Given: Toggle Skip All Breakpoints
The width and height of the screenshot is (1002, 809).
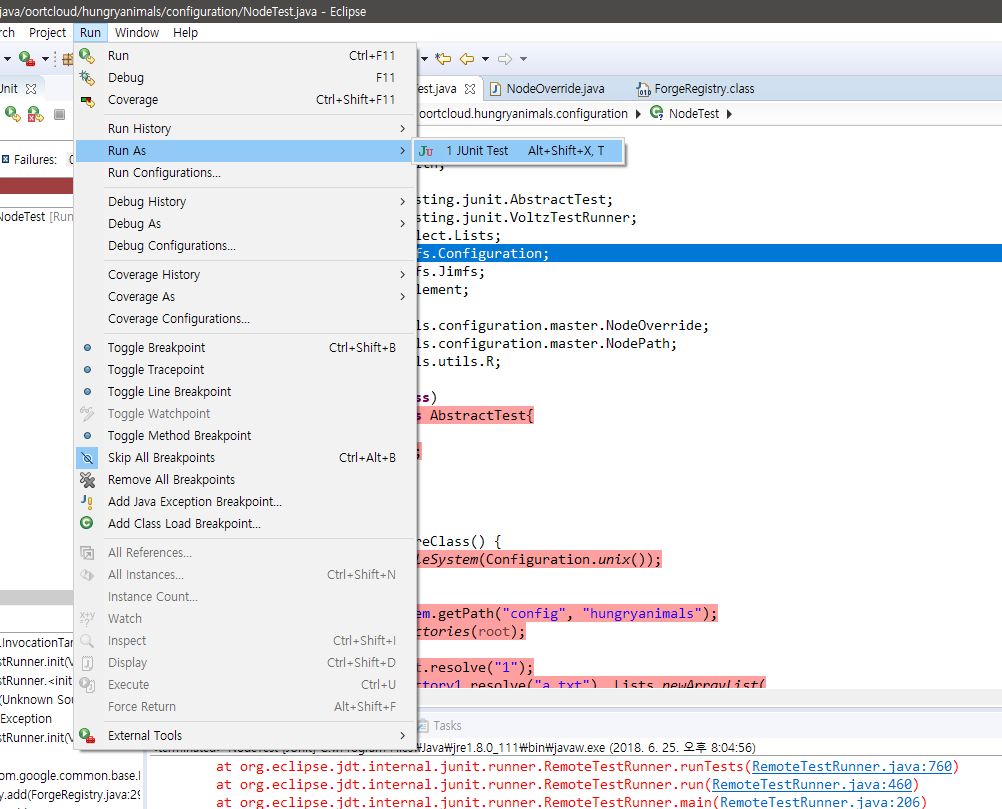Looking at the screenshot, I should pos(243,458).
